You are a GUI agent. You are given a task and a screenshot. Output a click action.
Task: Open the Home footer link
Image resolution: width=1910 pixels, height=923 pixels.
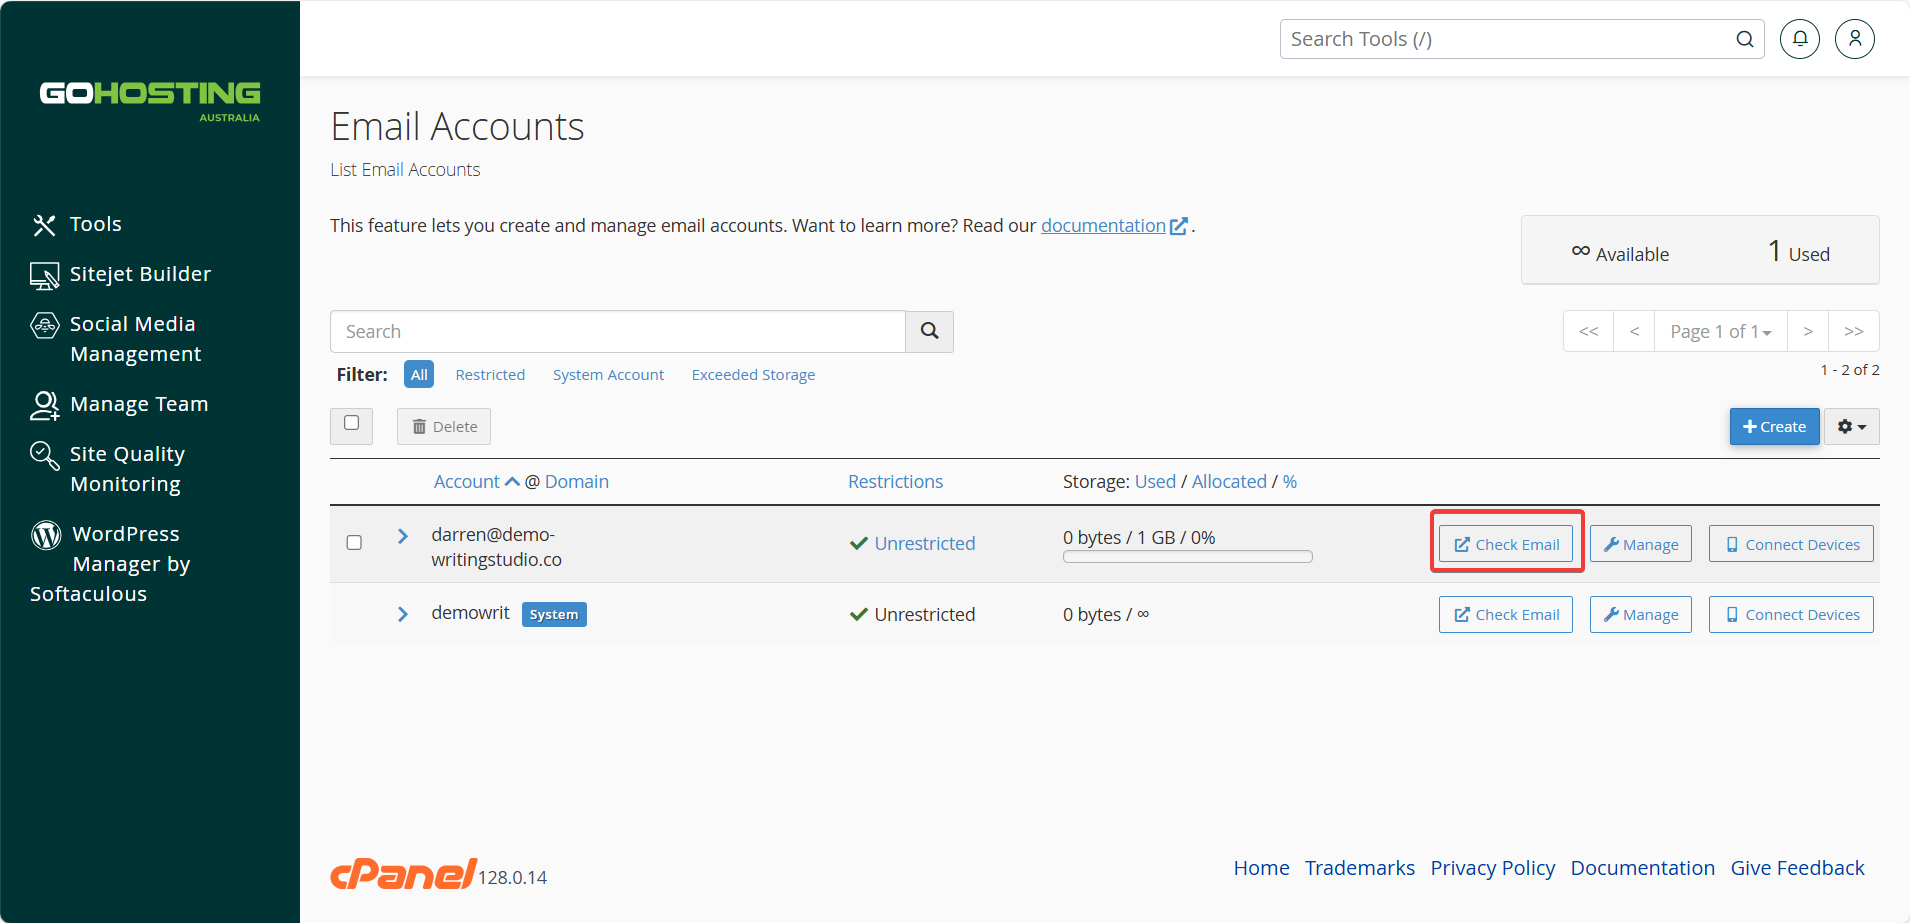pyautogui.click(x=1261, y=868)
